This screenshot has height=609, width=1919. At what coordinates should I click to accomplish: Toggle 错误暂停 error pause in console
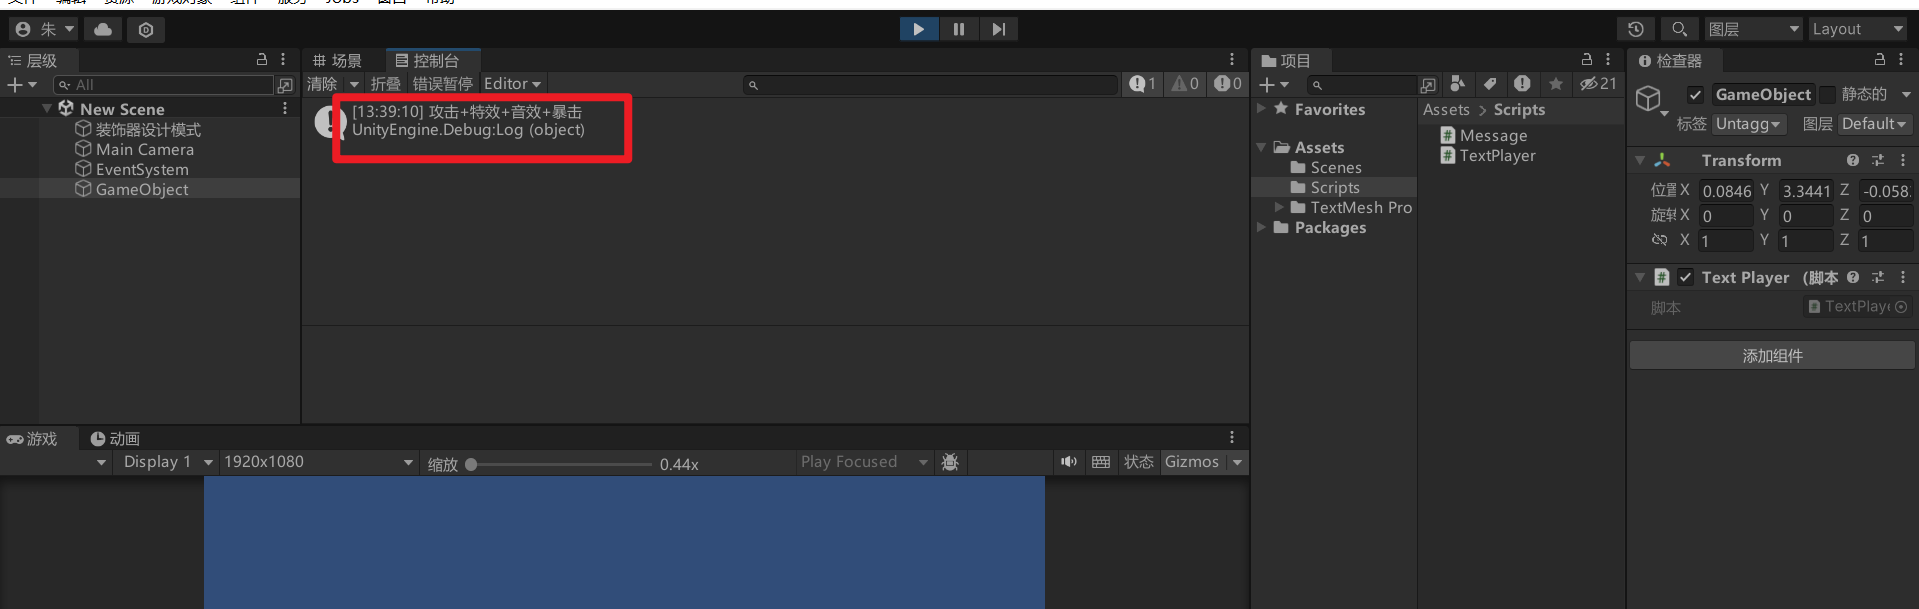442,84
